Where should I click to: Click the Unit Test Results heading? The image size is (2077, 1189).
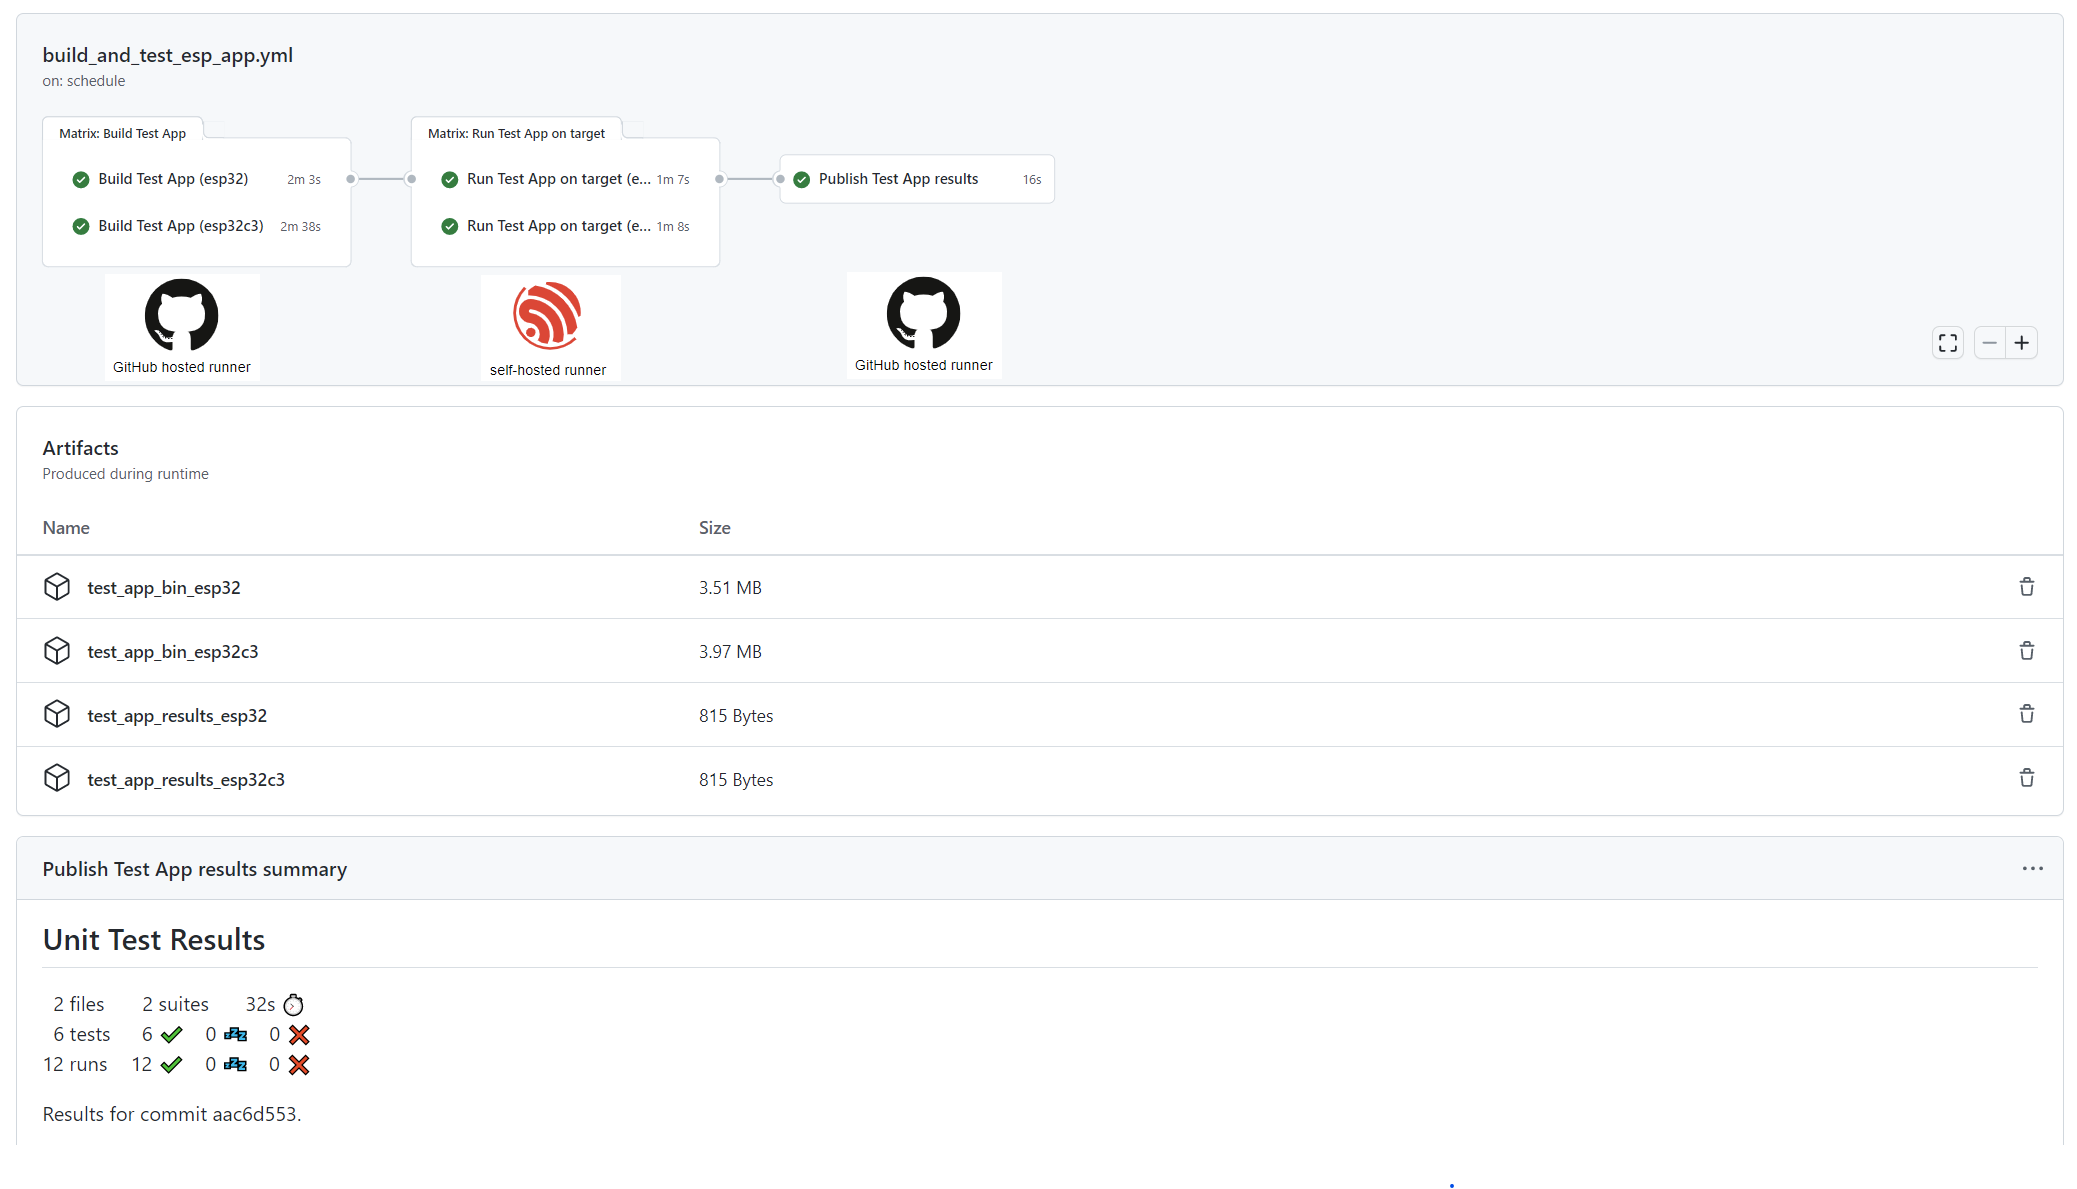[x=154, y=940]
